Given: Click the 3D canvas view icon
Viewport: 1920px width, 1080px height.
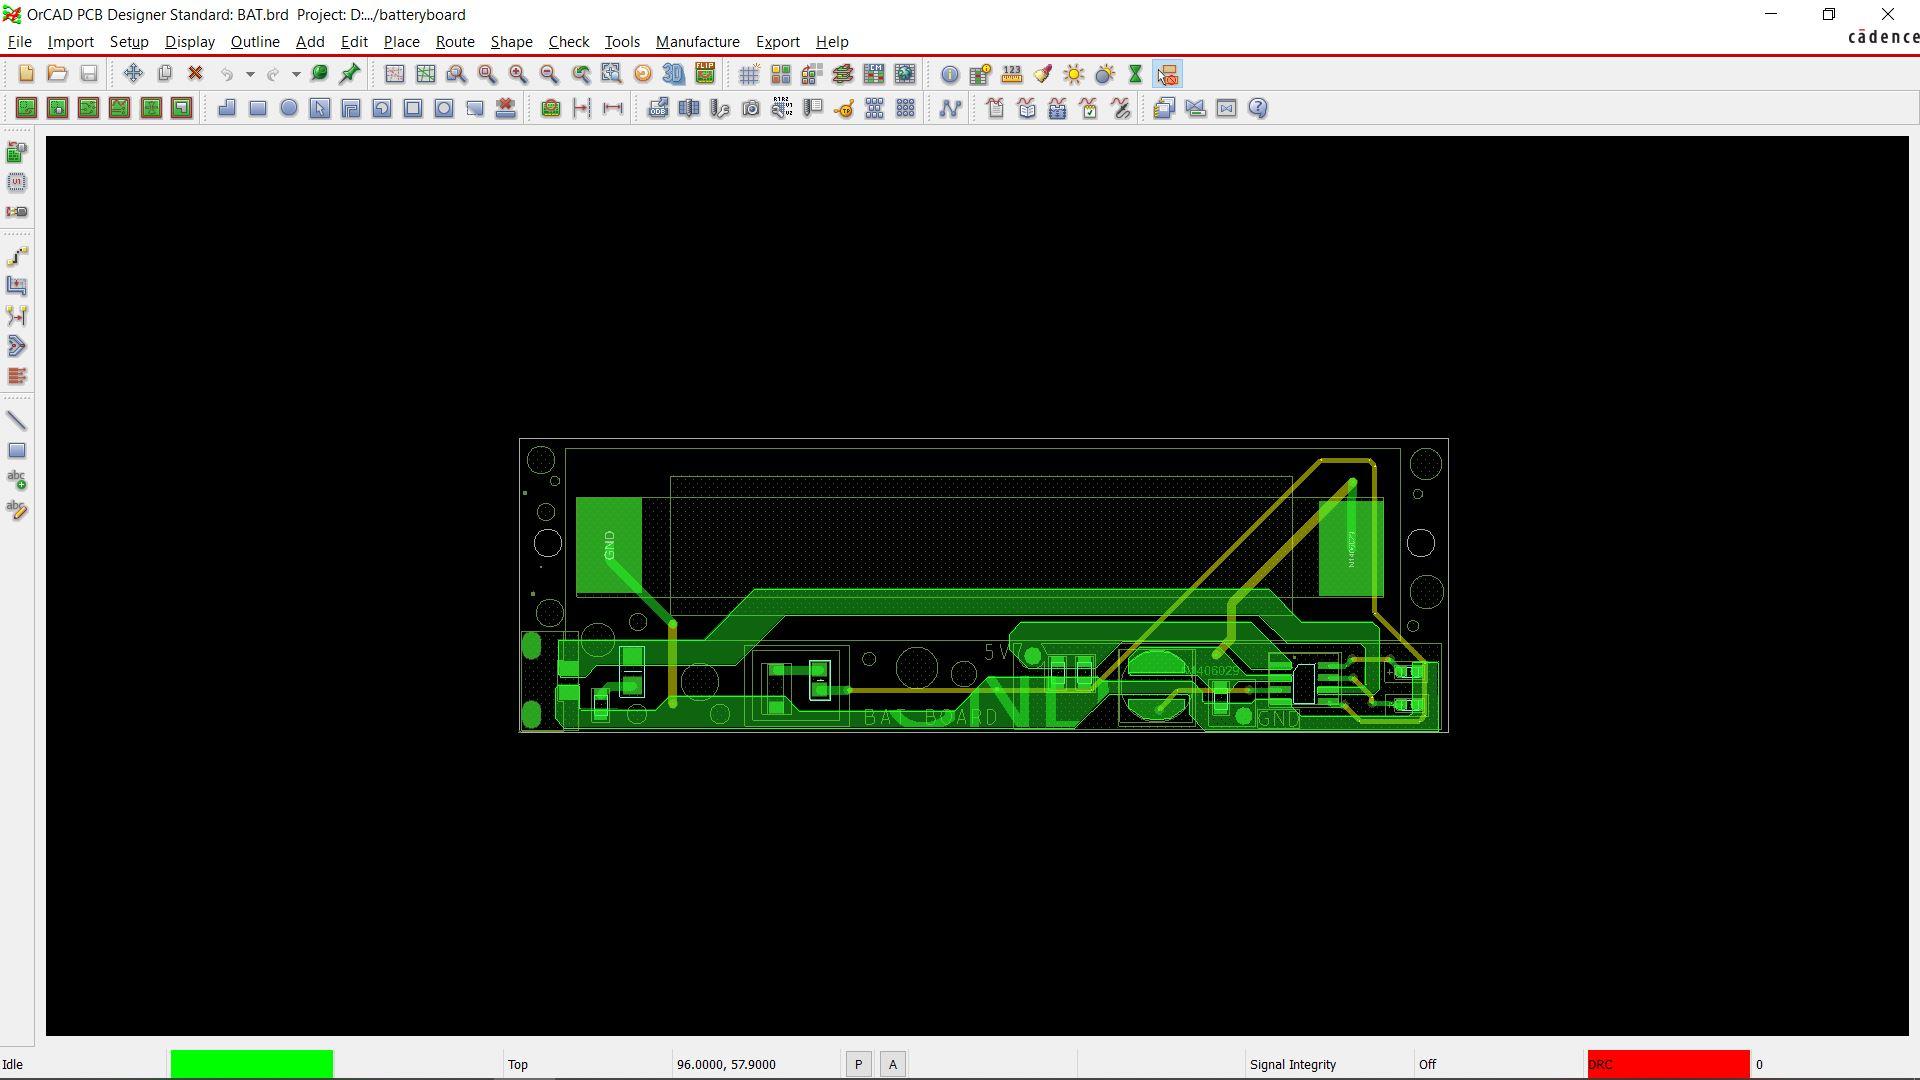Looking at the screenshot, I should (x=674, y=74).
